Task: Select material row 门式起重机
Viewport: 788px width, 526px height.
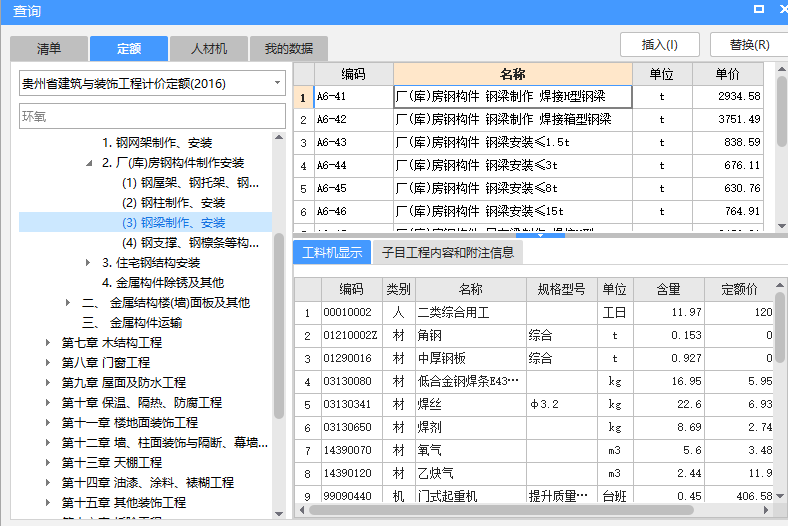Action: (534, 495)
